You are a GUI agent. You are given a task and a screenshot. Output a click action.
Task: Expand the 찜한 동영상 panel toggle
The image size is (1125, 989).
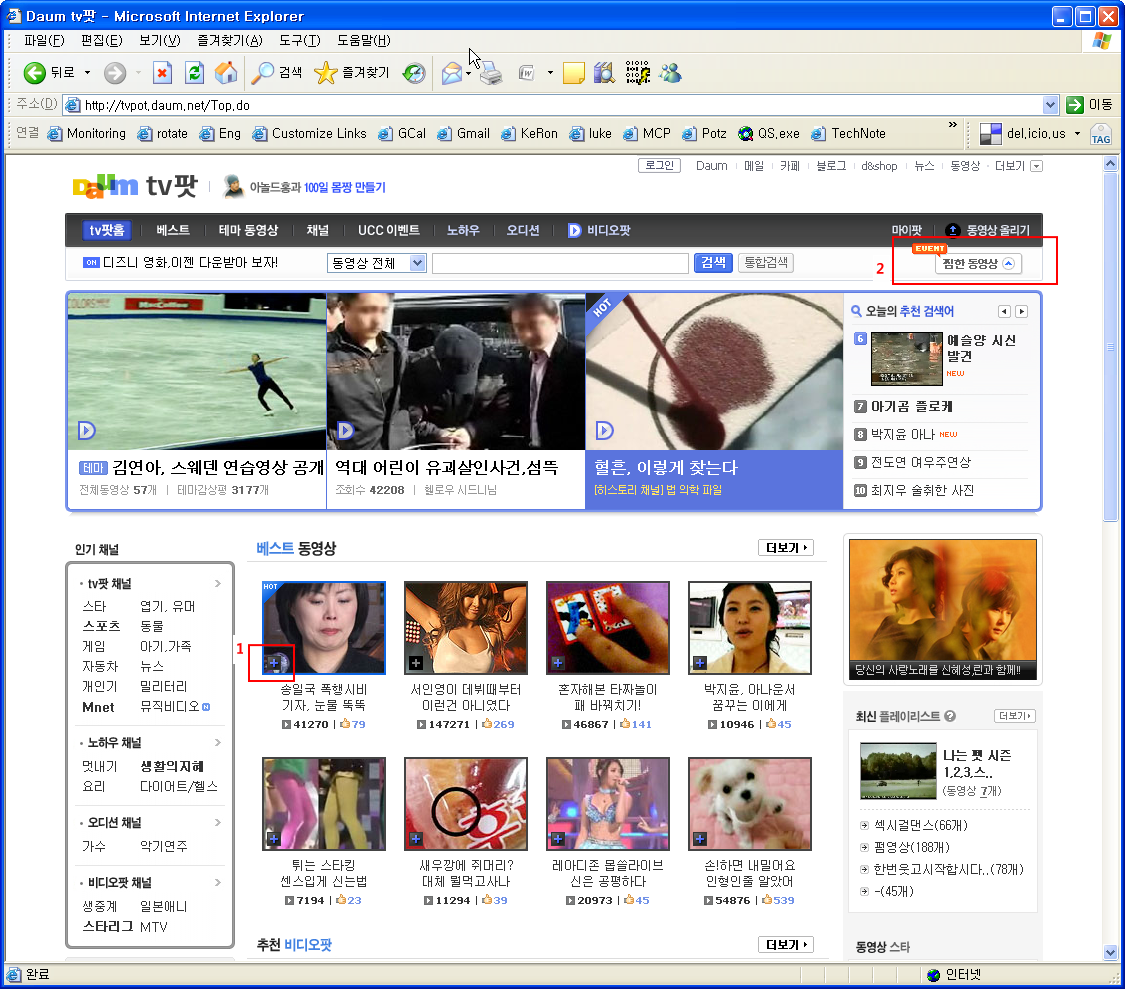(1008, 263)
